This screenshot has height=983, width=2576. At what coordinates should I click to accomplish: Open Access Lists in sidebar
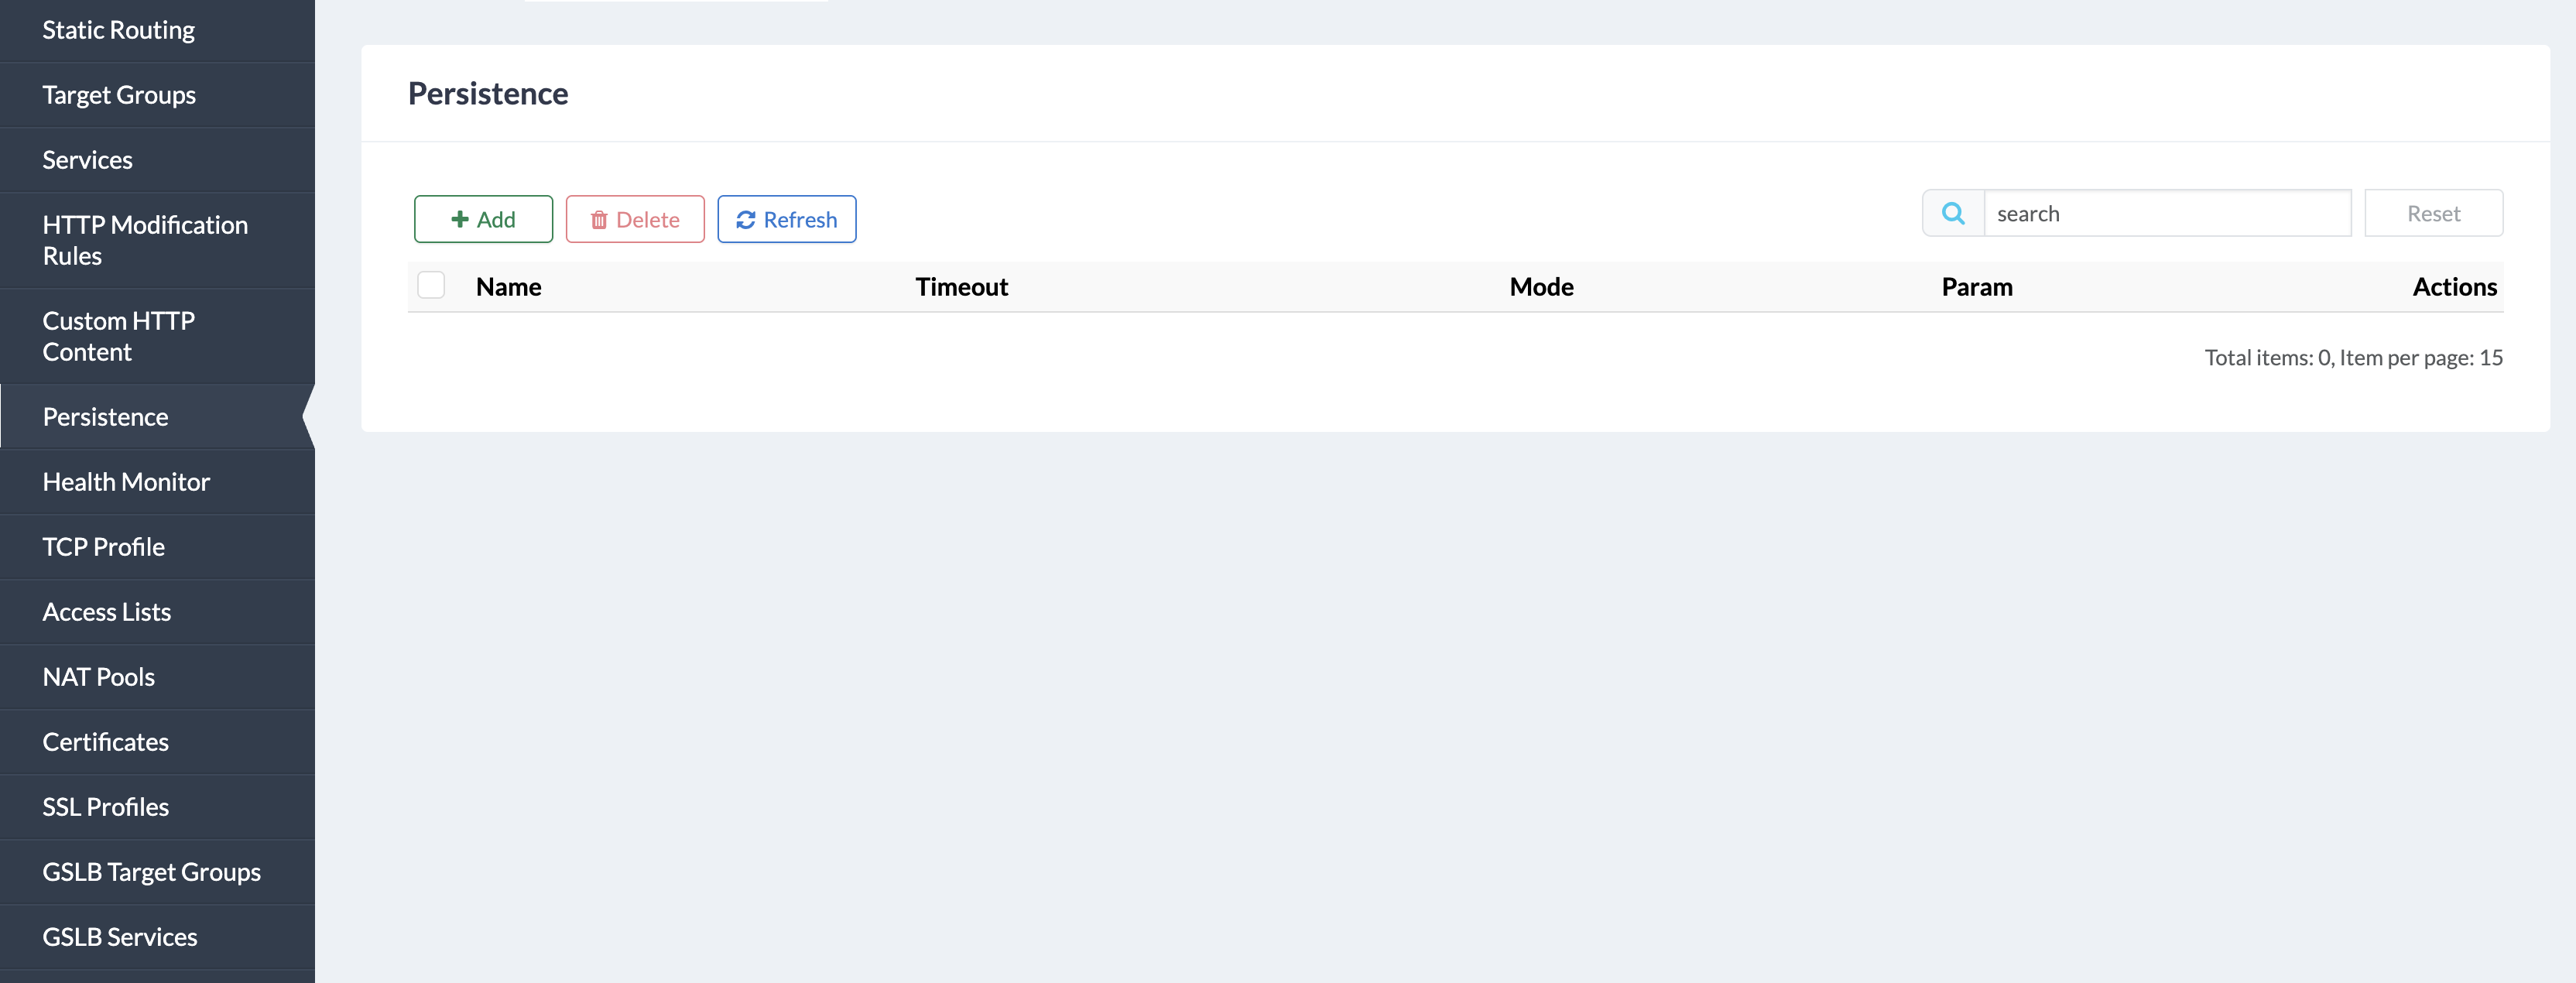(x=106, y=612)
